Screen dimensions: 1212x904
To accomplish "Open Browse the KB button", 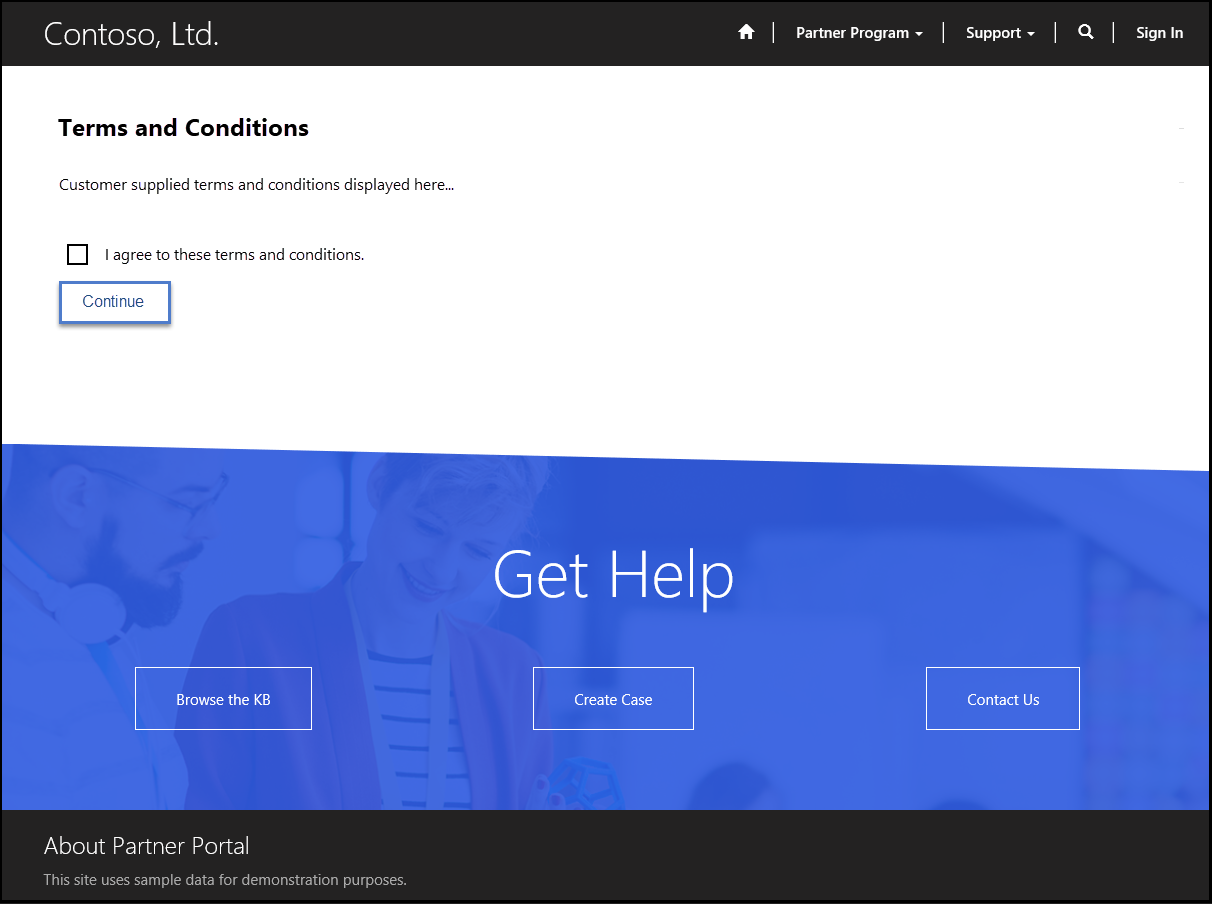I will [223, 698].
